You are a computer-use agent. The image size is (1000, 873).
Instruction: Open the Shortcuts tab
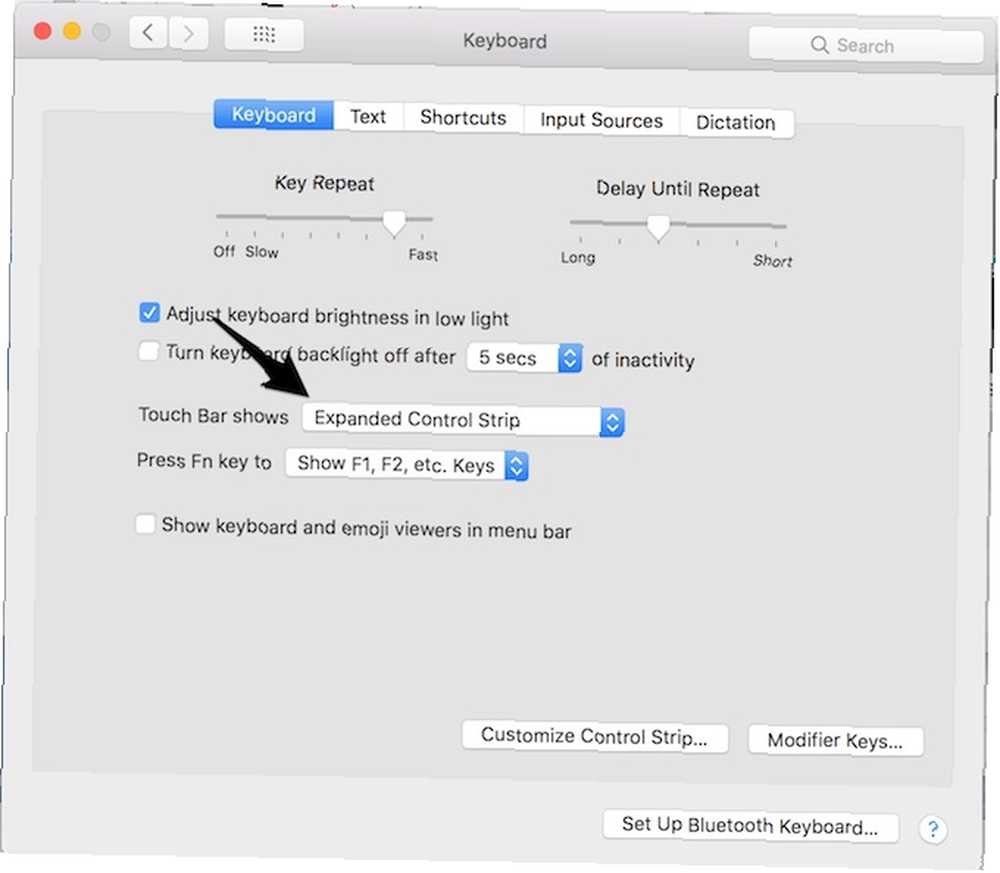463,118
